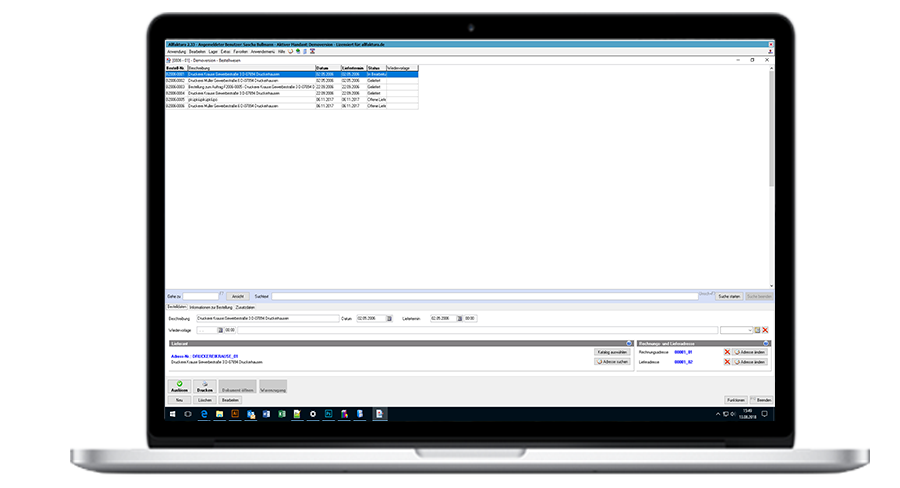Open the Lager menu

tap(213, 51)
